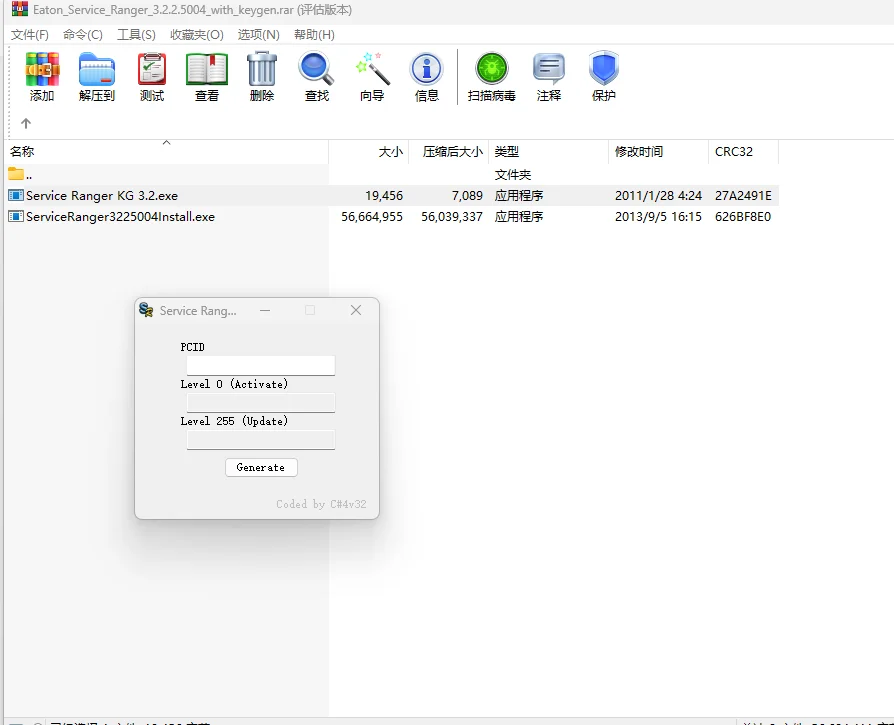This screenshot has width=894, height=725.
Task: Click the size value "56,664,955"
Action: (372, 217)
